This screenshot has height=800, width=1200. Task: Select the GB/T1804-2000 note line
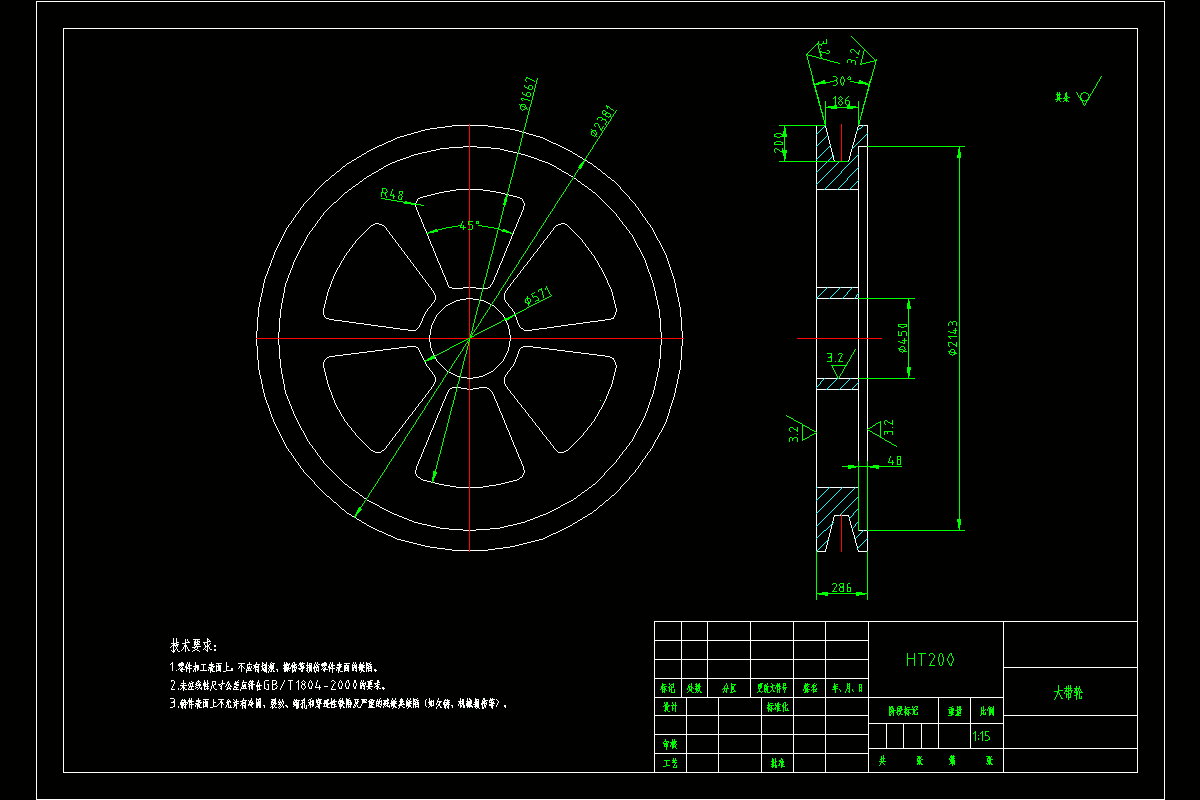278,685
